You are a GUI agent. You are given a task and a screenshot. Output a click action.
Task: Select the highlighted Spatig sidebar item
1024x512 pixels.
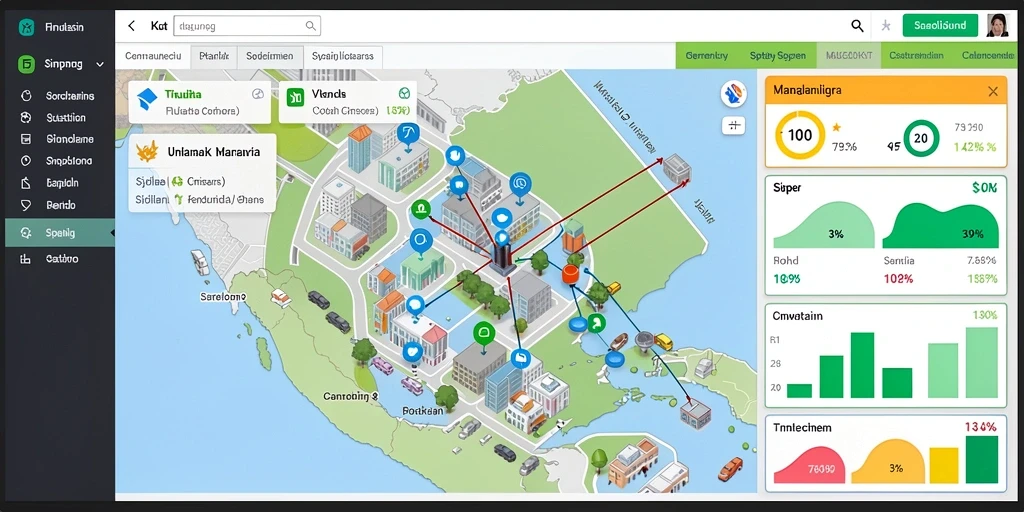(60, 232)
